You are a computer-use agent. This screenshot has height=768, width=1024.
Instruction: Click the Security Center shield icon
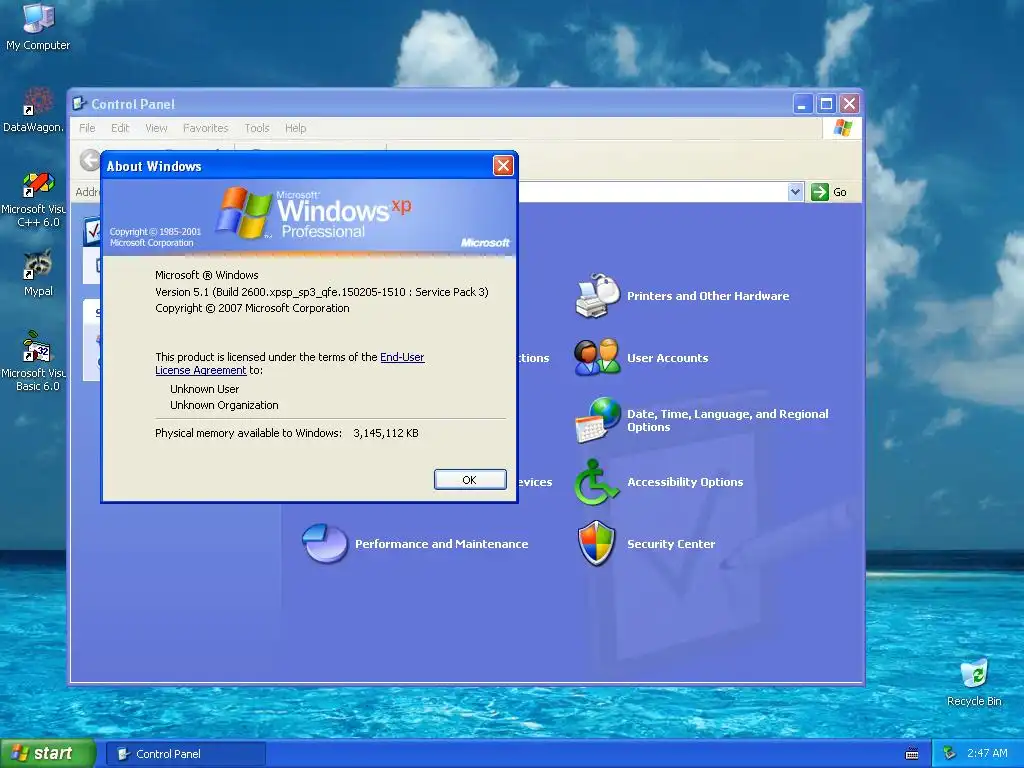click(x=596, y=543)
